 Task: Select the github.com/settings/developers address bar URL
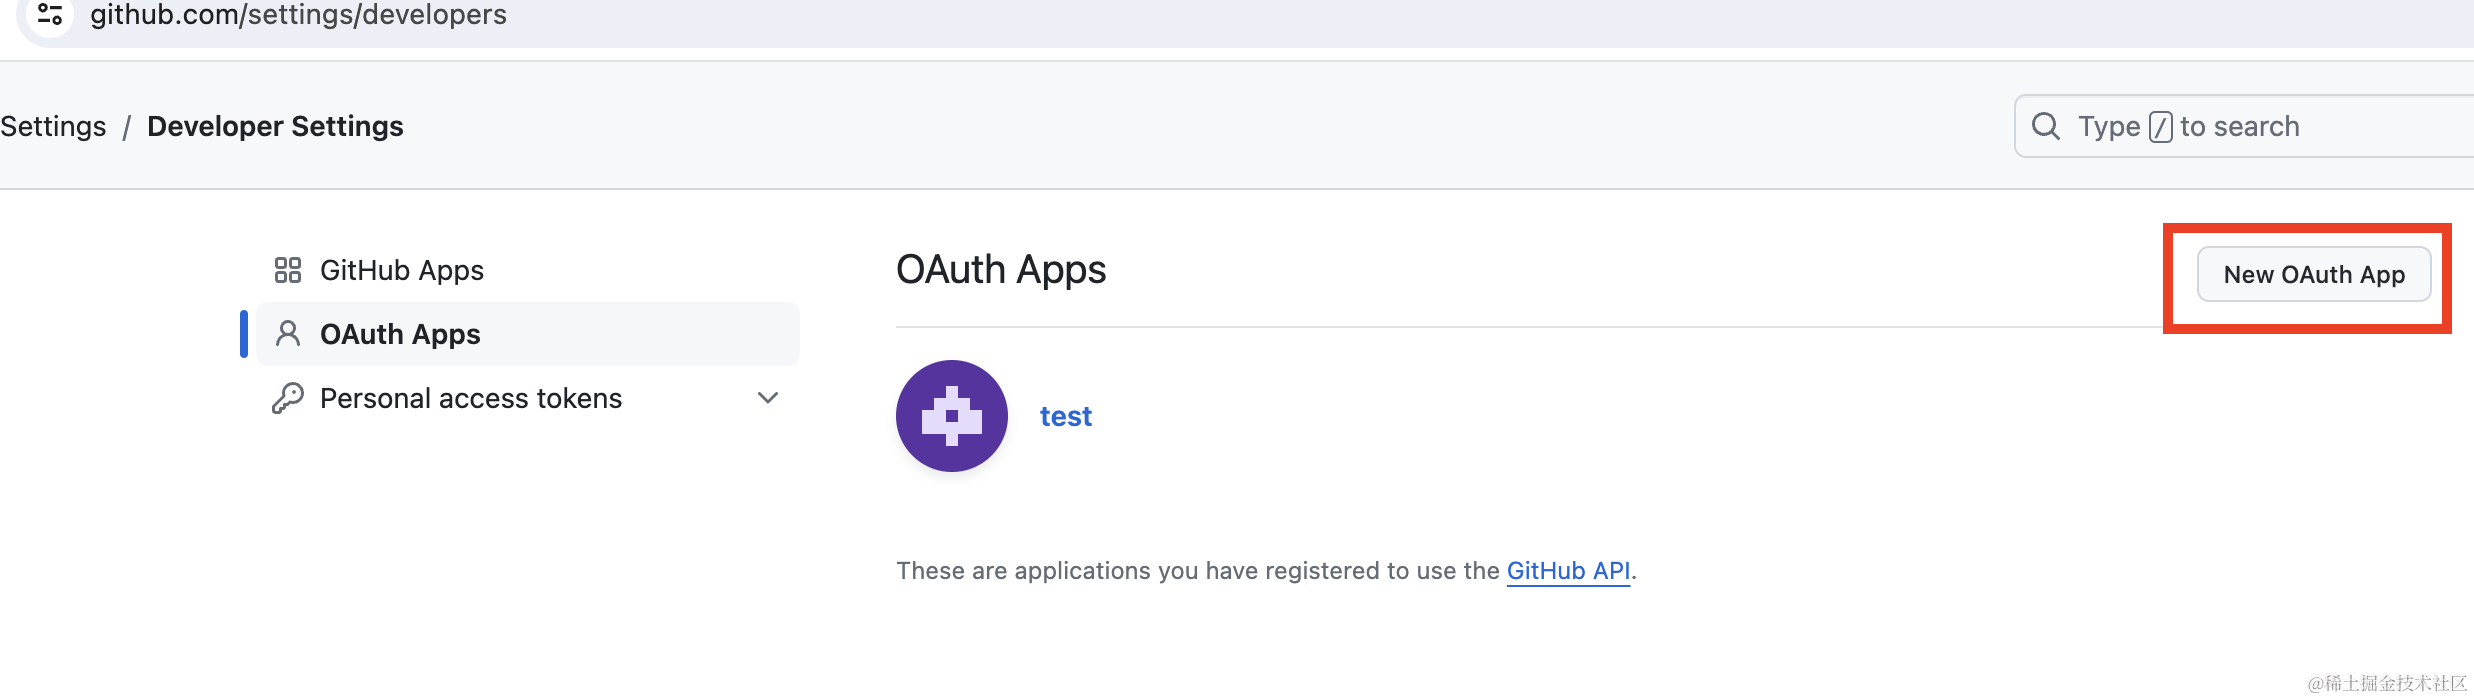298,15
